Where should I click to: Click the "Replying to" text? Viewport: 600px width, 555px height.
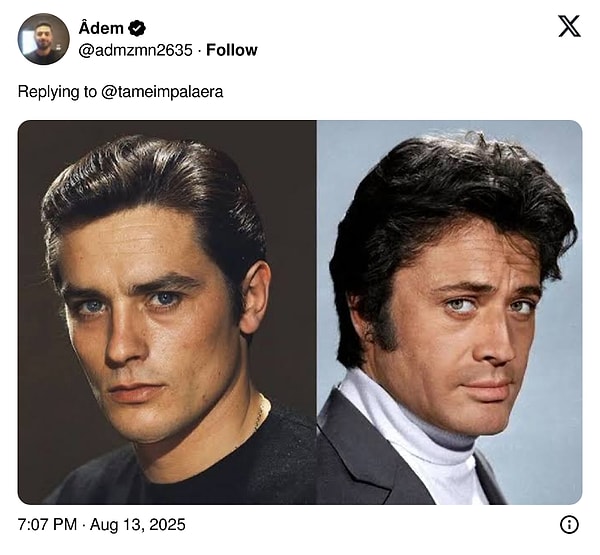pos(57,92)
